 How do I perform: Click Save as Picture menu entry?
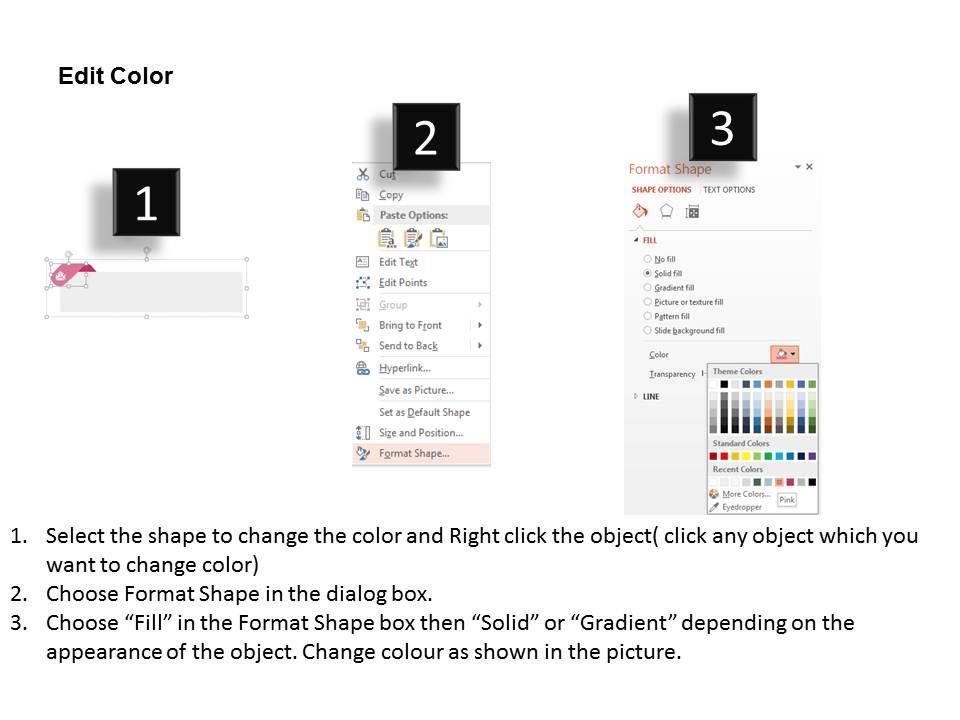(x=416, y=390)
